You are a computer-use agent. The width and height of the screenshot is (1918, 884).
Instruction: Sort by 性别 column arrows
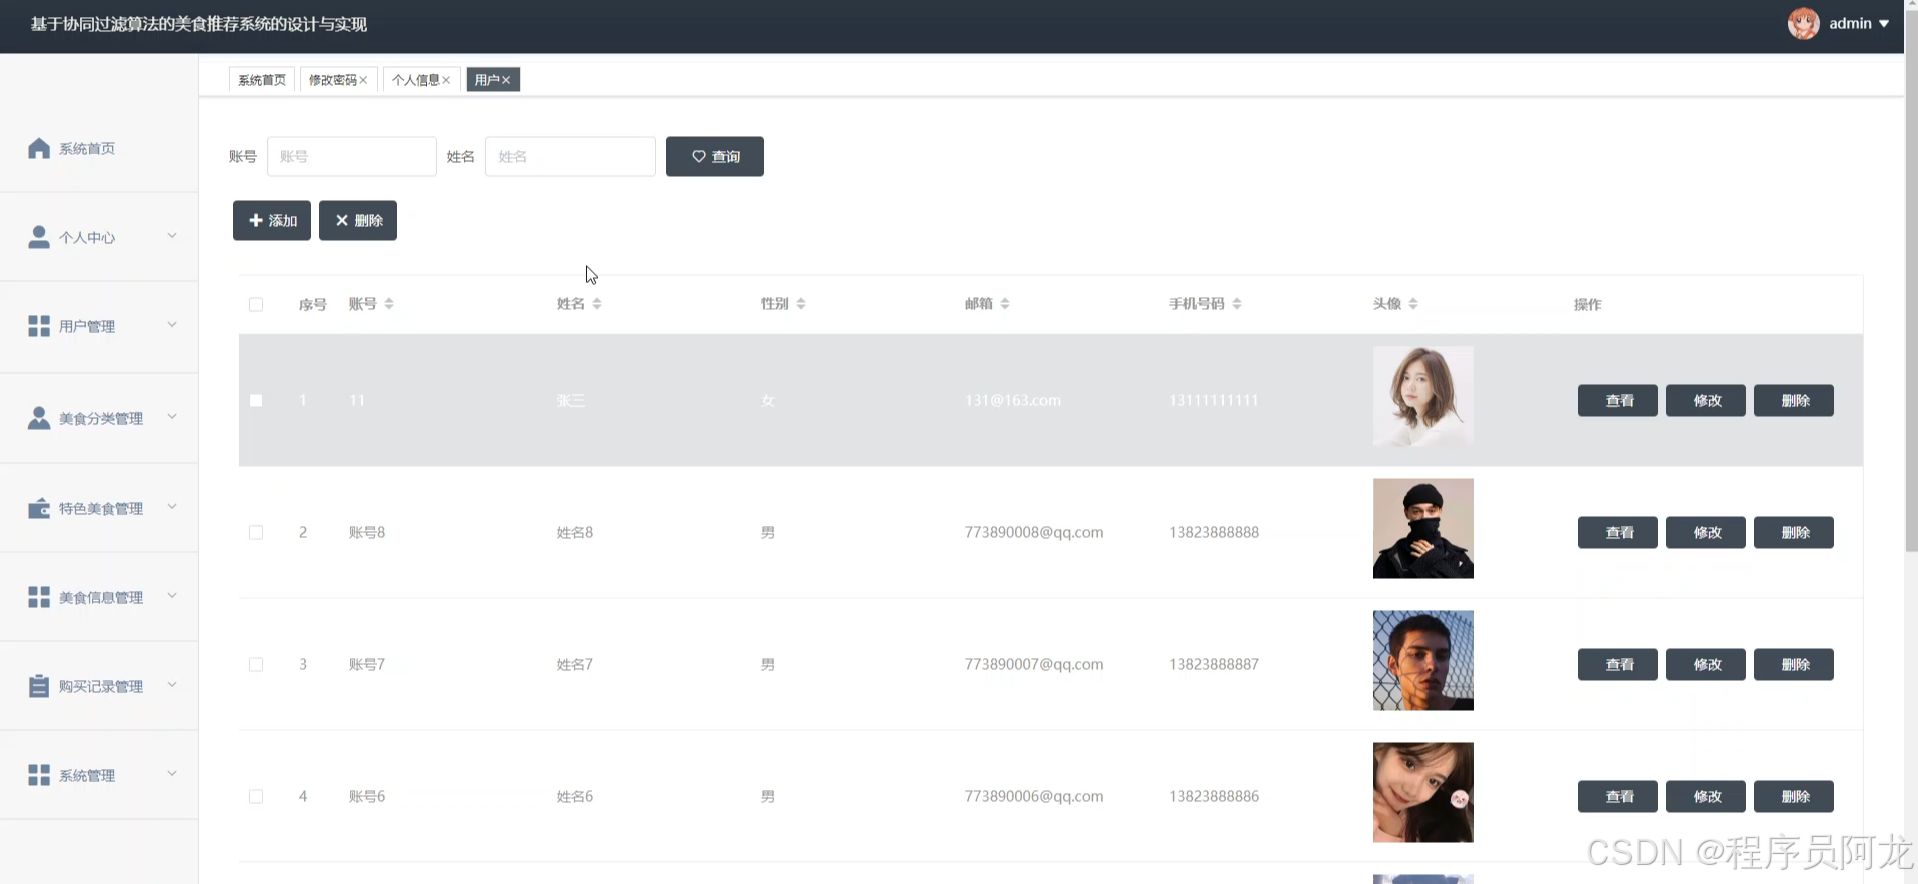(801, 304)
